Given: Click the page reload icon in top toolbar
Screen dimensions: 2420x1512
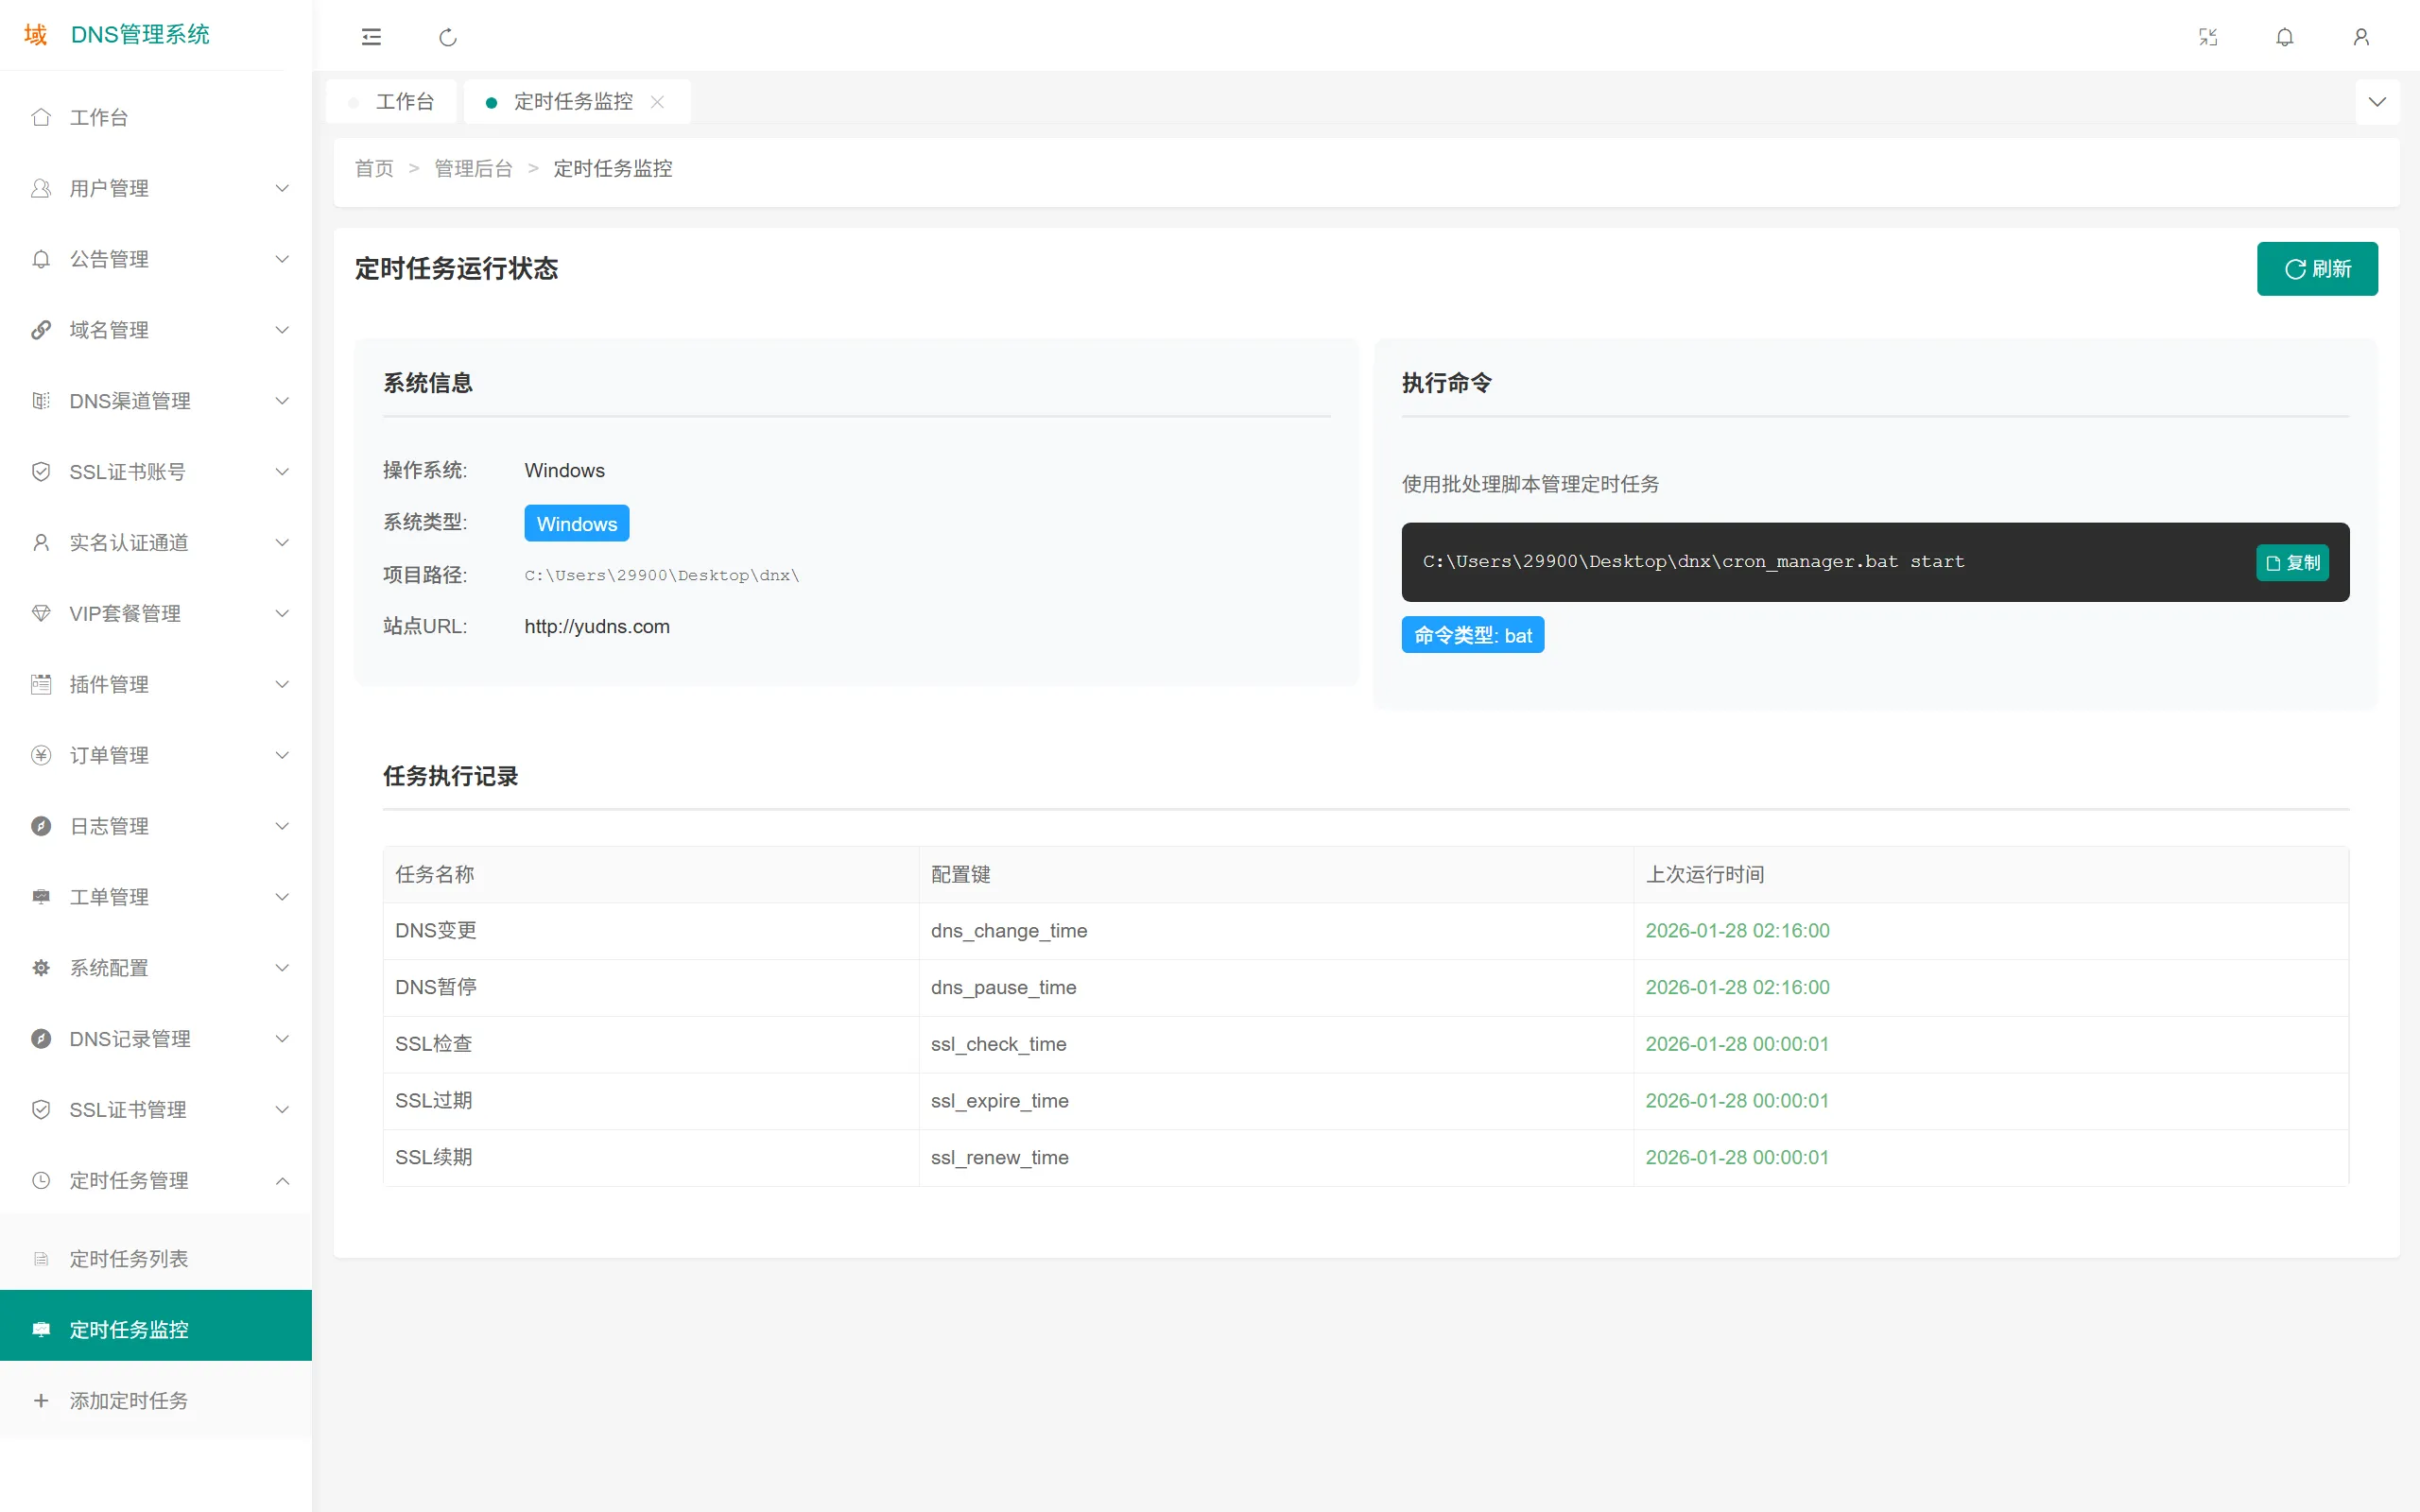Looking at the screenshot, I should tap(448, 37).
